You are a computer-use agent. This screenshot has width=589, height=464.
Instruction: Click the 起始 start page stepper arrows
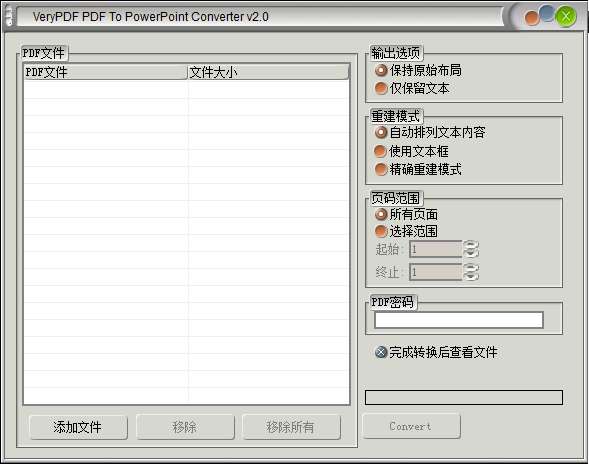point(471,249)
